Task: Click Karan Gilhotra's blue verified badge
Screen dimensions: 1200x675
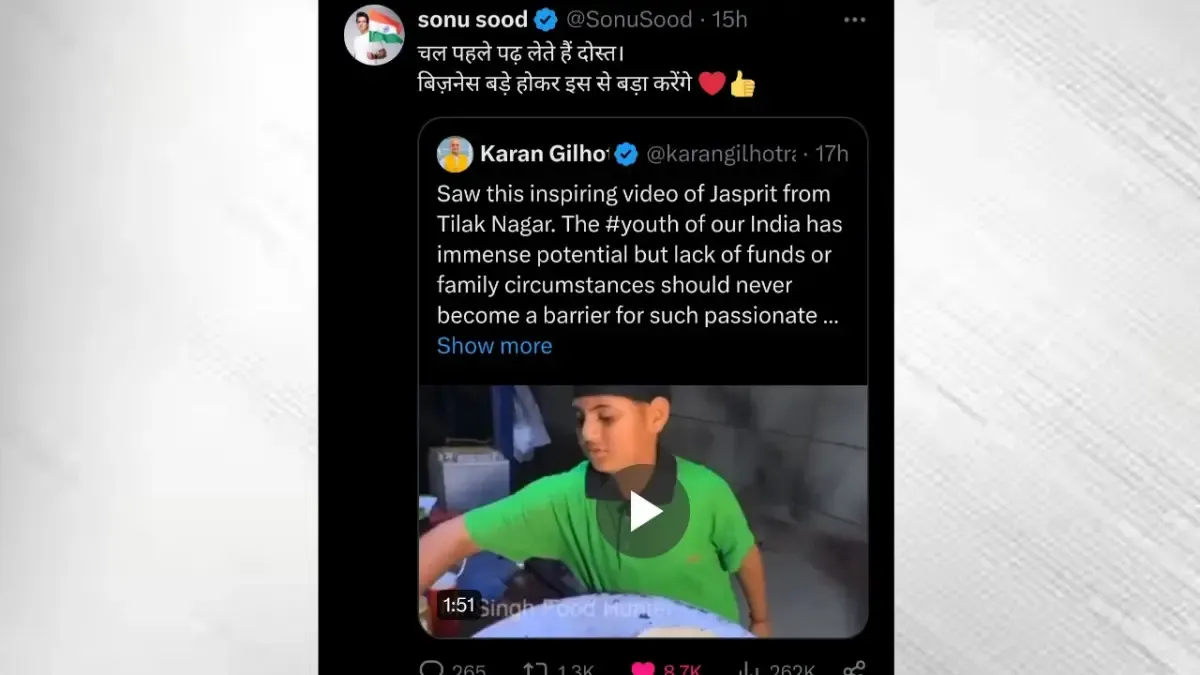Action: (626, 154)
